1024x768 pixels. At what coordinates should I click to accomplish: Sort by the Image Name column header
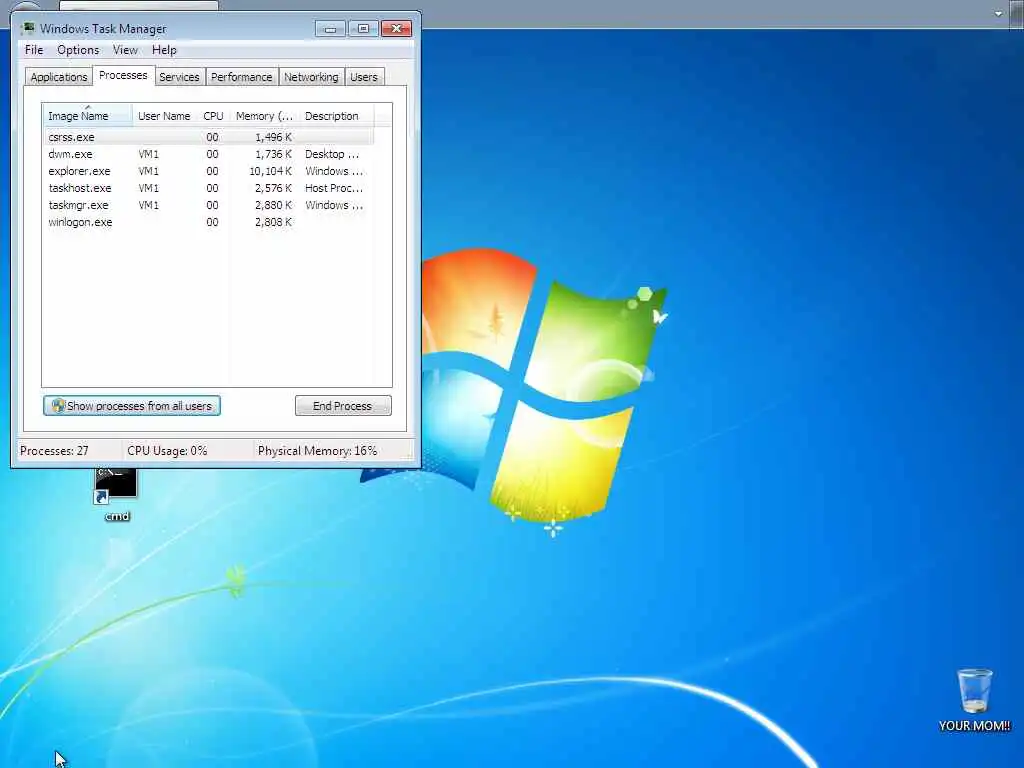88,116
